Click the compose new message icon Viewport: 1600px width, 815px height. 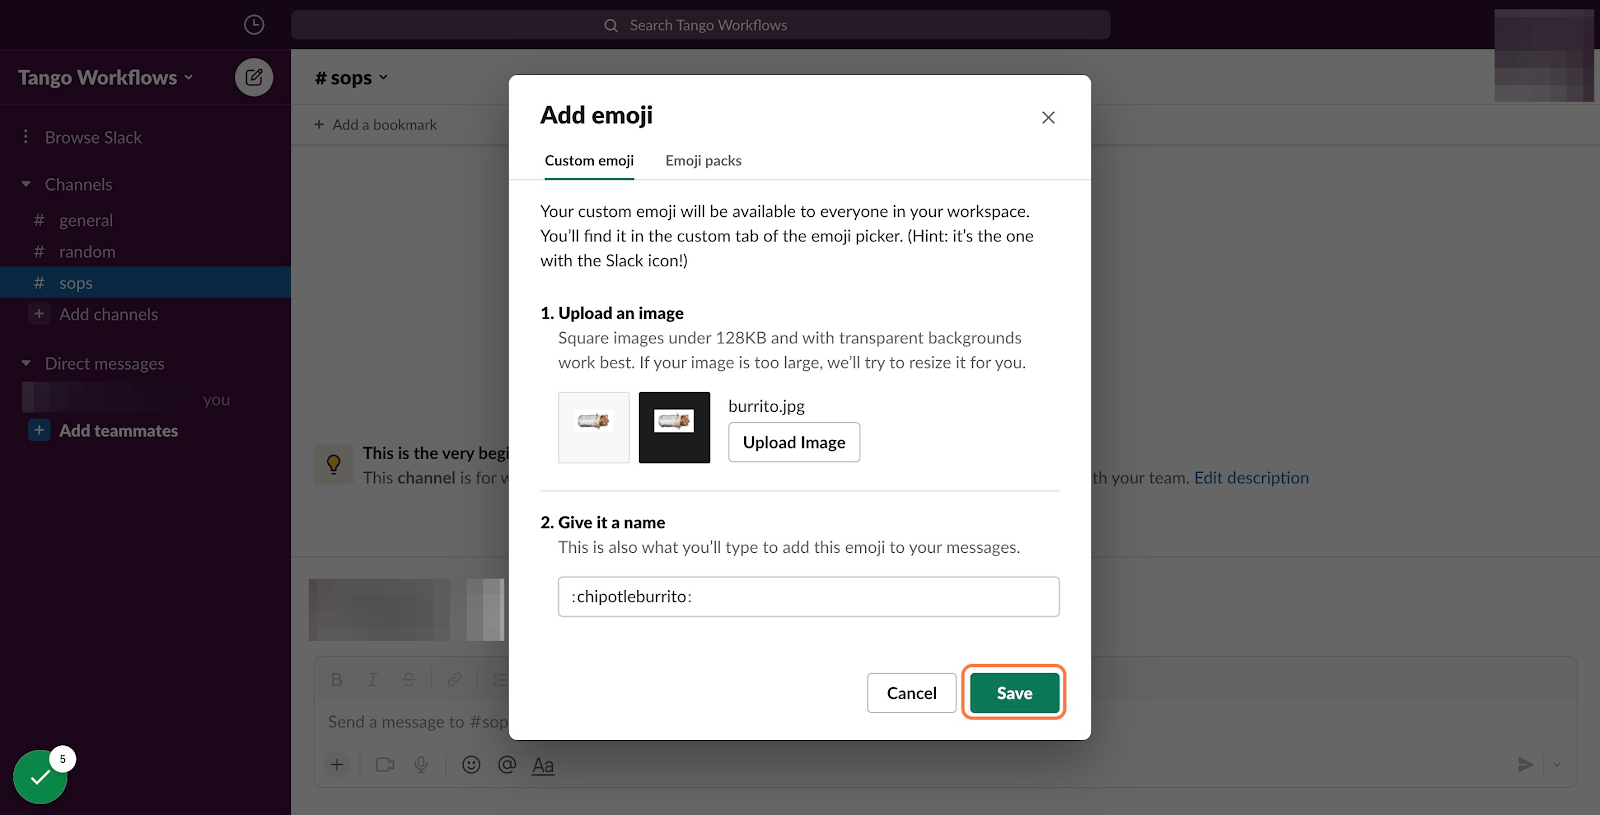254,77
